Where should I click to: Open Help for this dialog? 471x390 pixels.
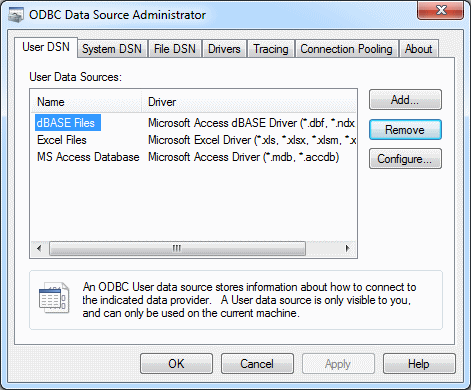(419, 364)
